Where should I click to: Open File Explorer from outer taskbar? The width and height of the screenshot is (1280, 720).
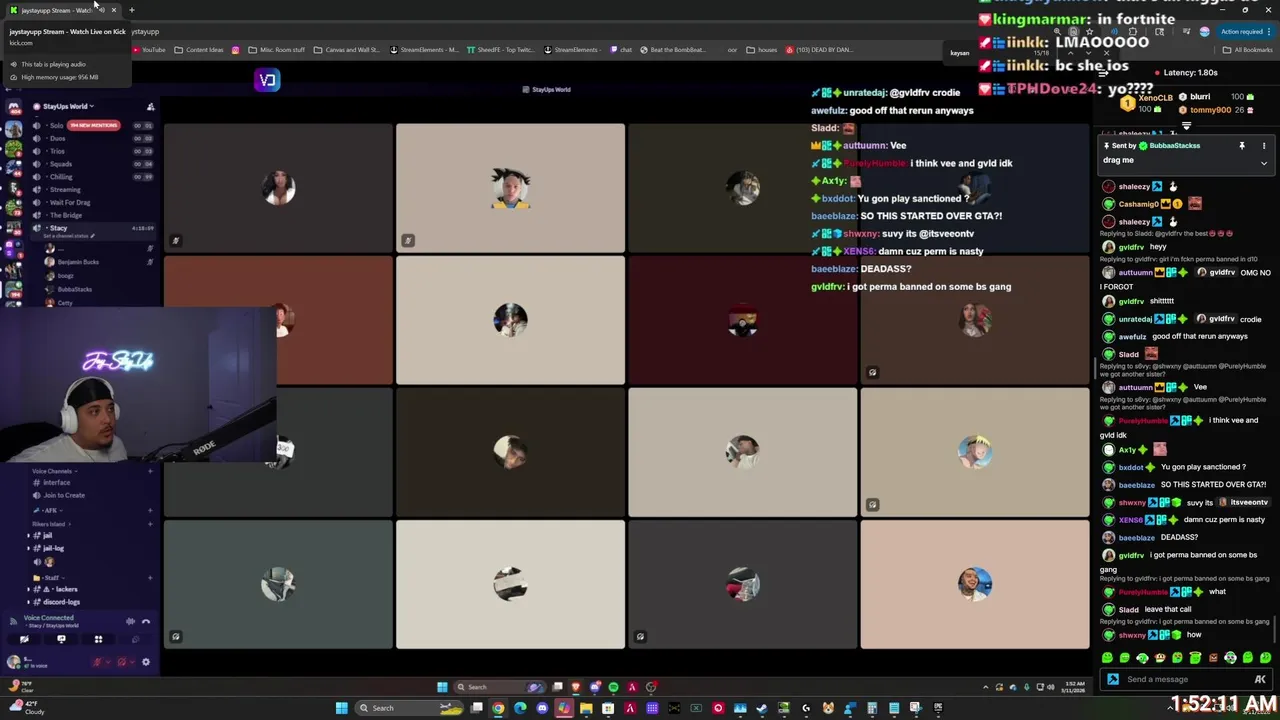(x=586, y=708)
